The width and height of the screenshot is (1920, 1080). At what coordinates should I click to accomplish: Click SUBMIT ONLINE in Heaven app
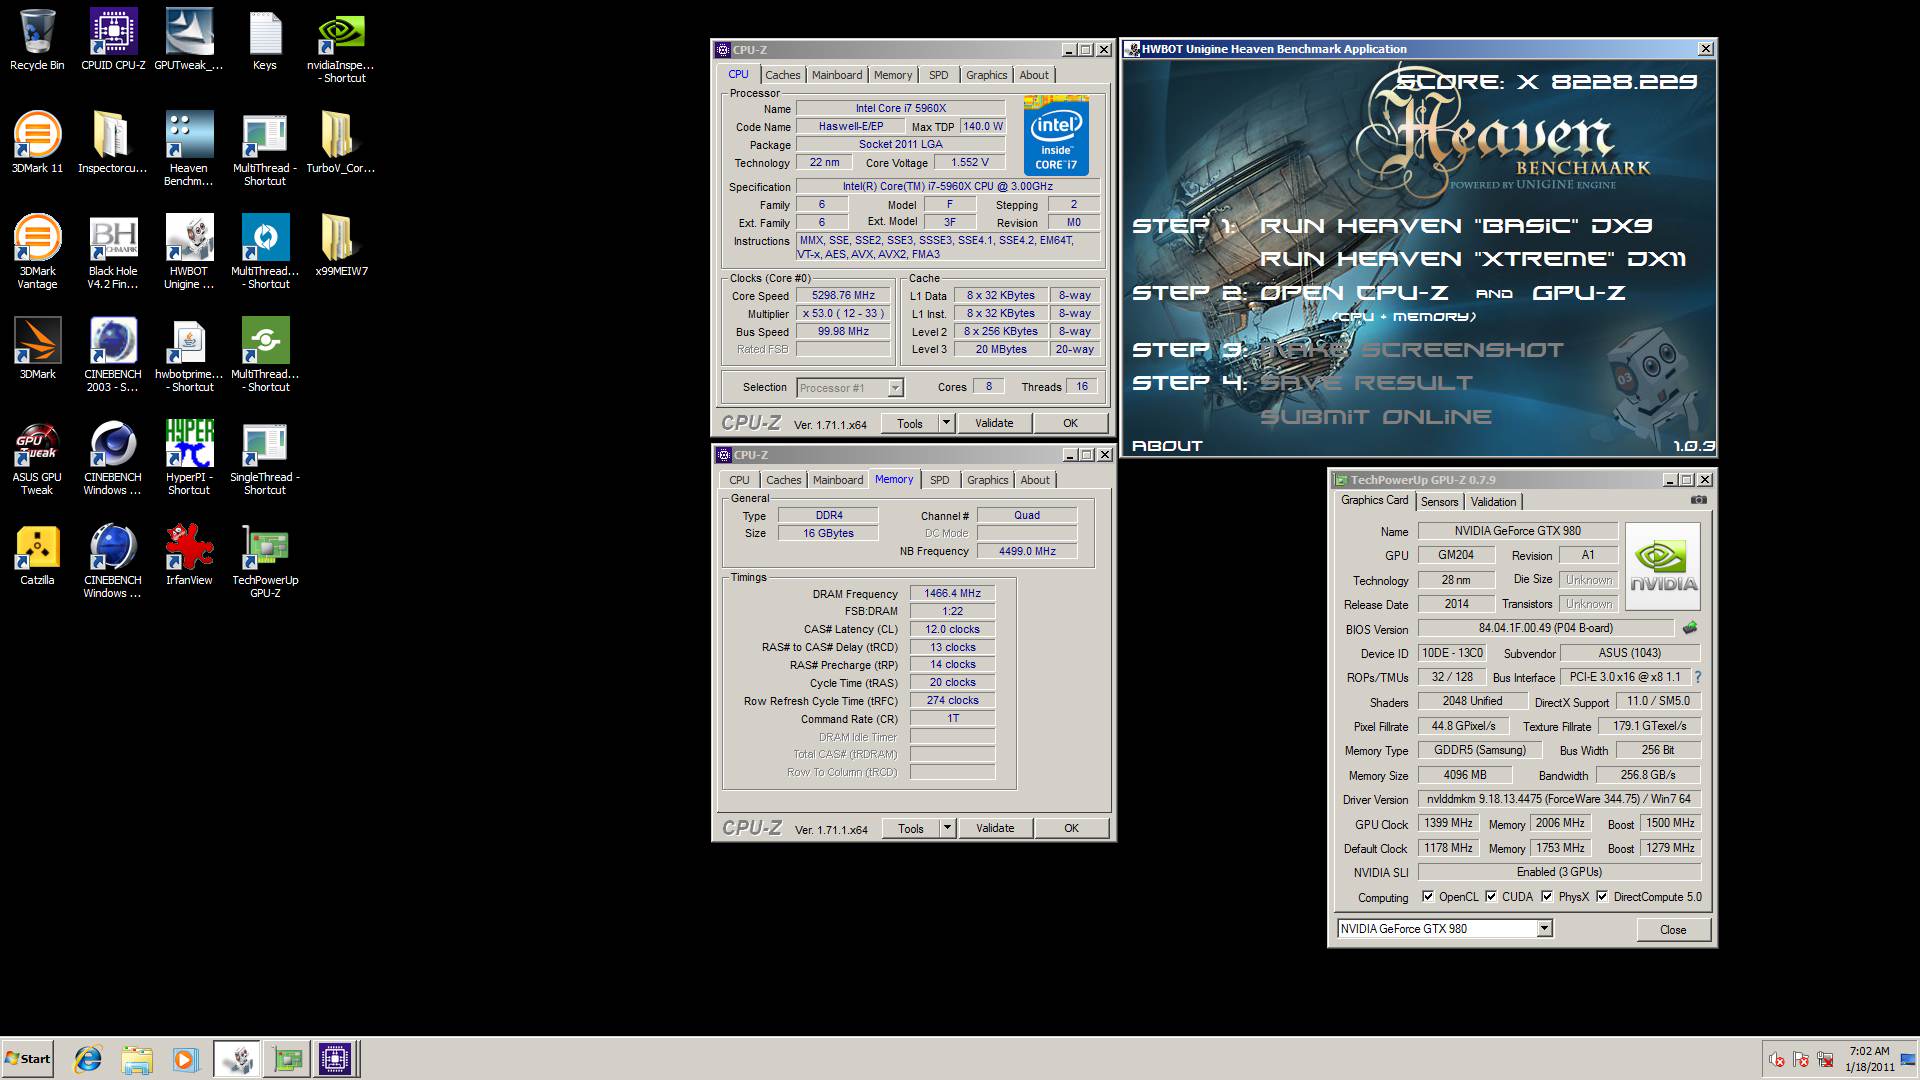[x=1376, y=417]
